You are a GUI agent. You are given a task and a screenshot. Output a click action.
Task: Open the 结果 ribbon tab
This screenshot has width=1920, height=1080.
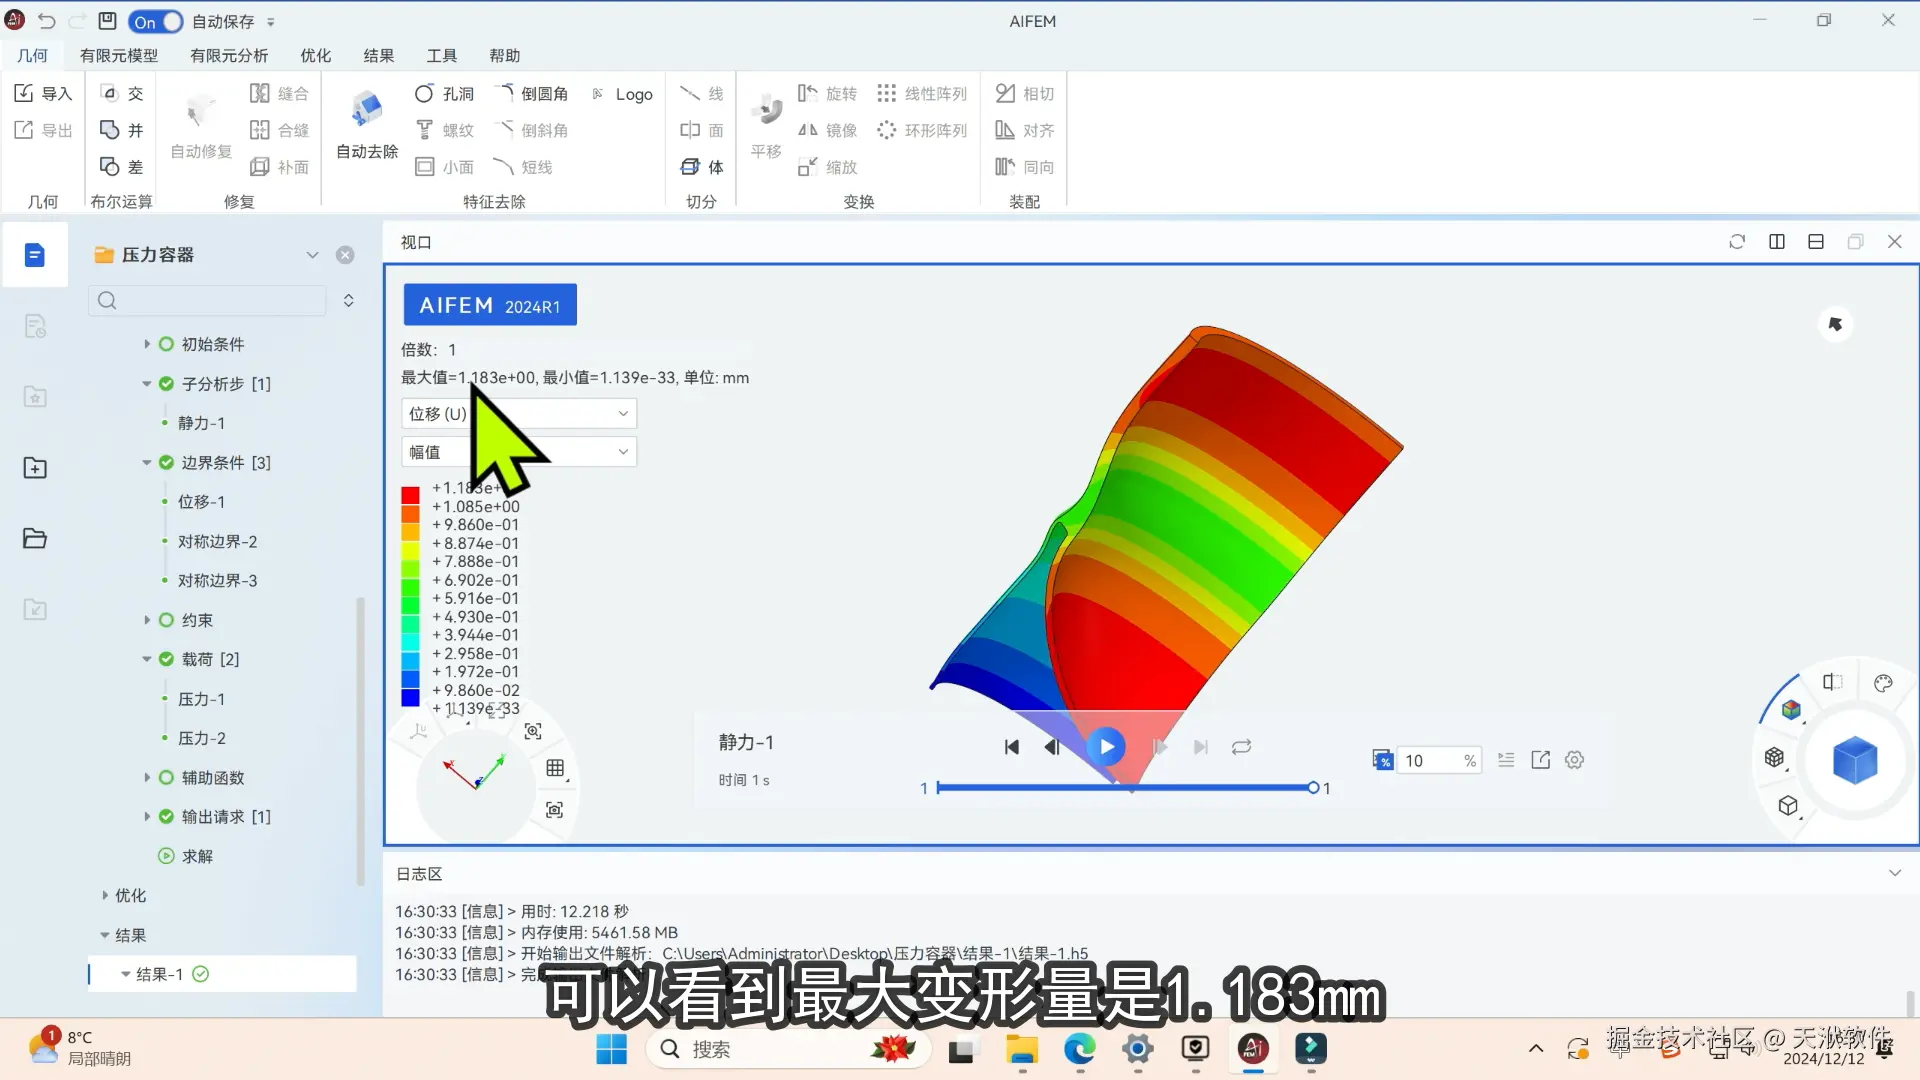coord(378,55)
